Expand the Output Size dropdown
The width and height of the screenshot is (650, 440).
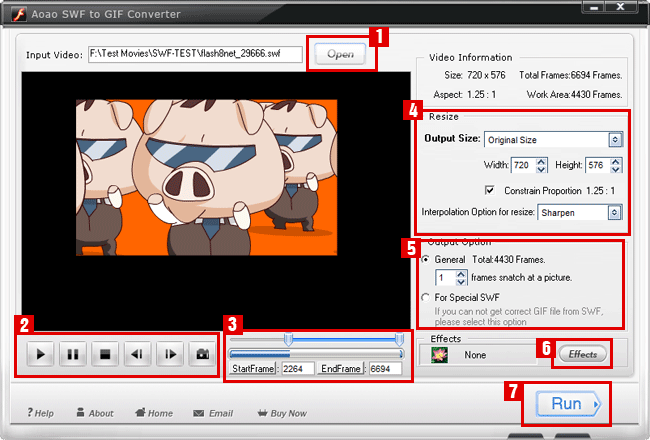click(615, 140)
